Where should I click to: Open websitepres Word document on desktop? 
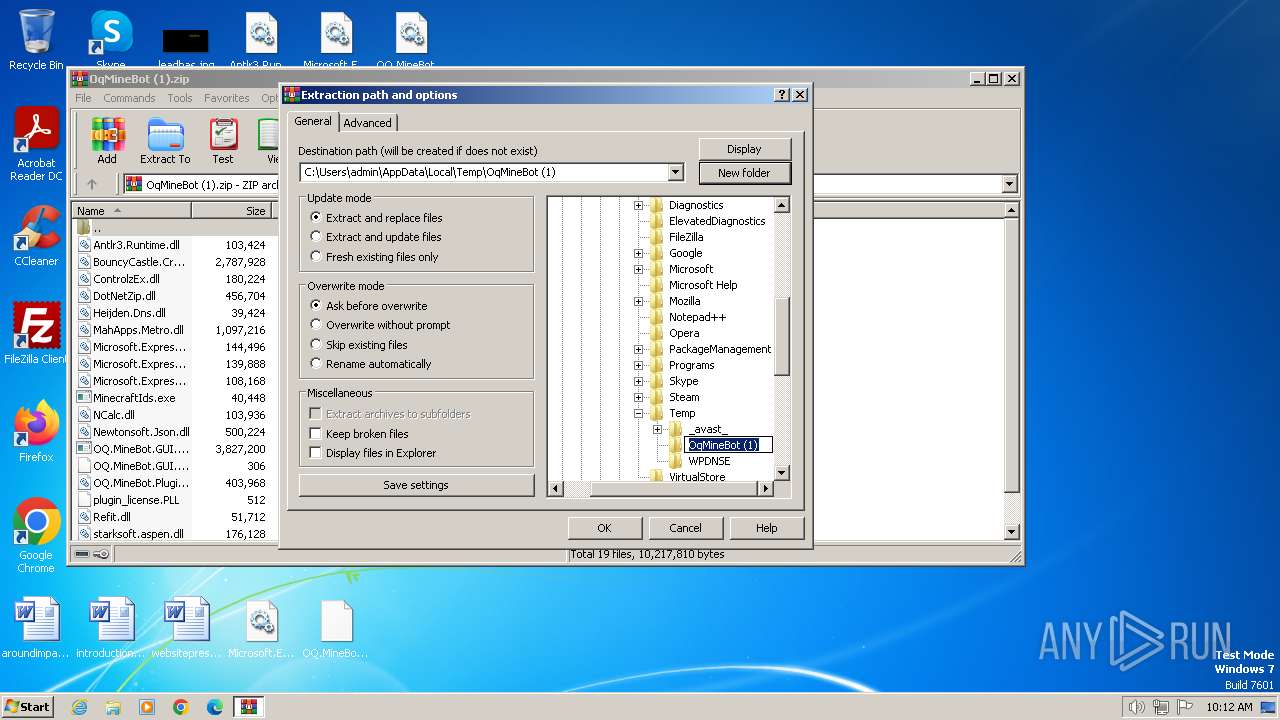coord(186,628)
